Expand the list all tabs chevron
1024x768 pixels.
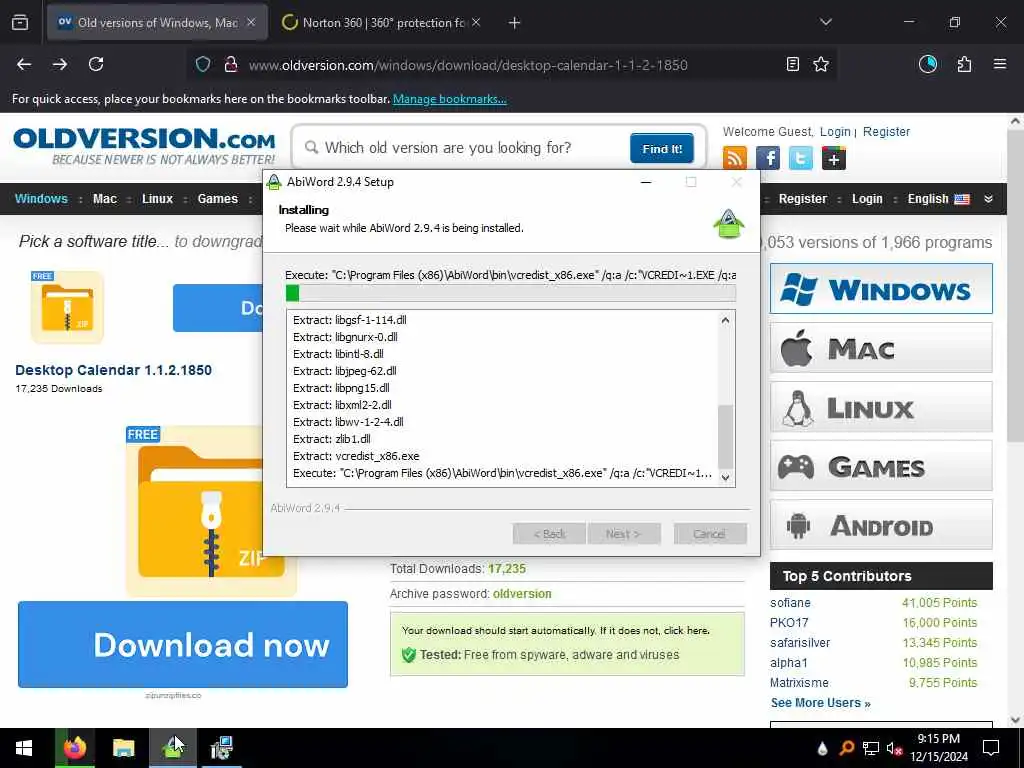point(825,22)
